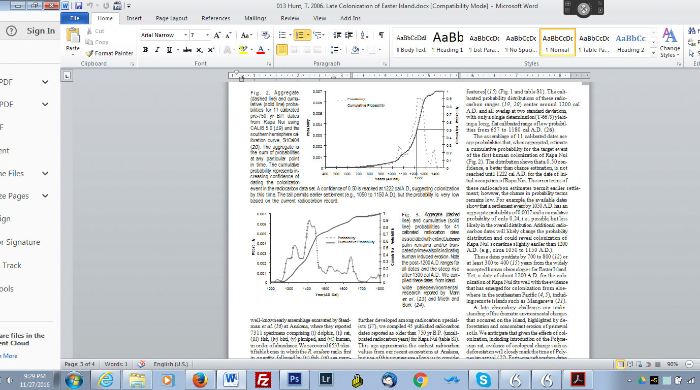700x390 pixels.
Task: Open Photoshop from the taskbar
Action: click(295, 380)
